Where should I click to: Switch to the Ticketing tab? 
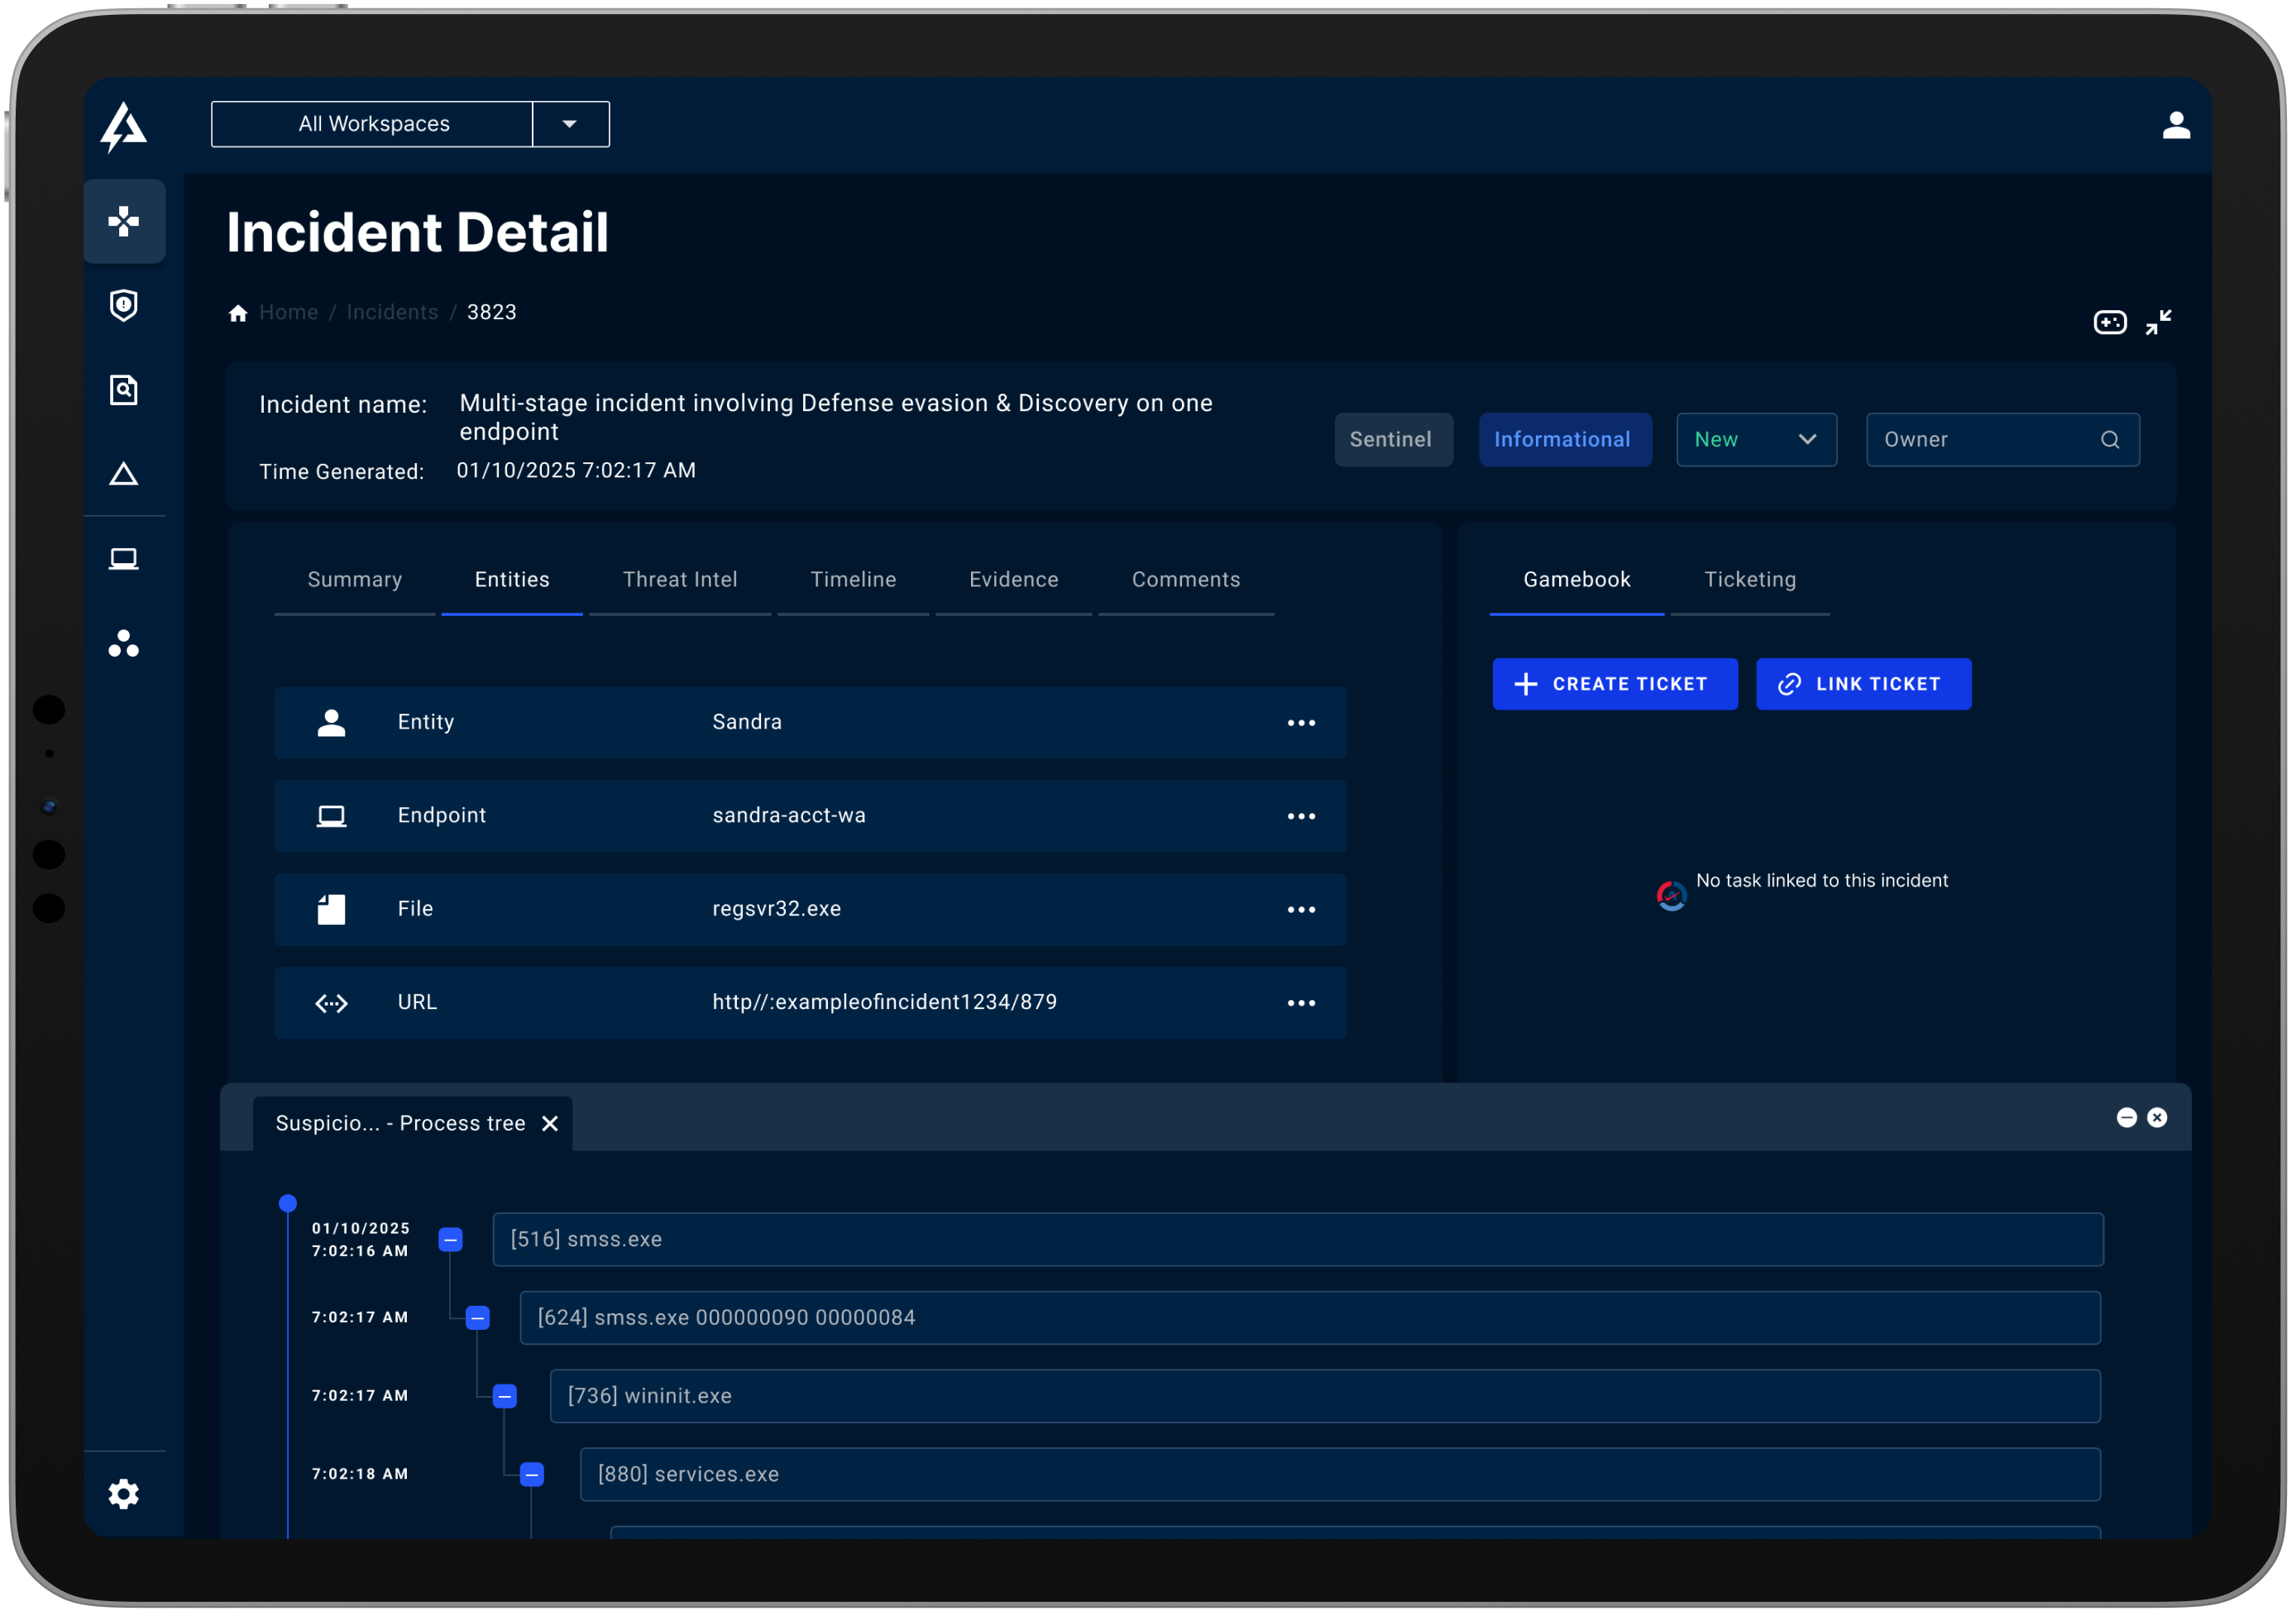click(1750, 580)
